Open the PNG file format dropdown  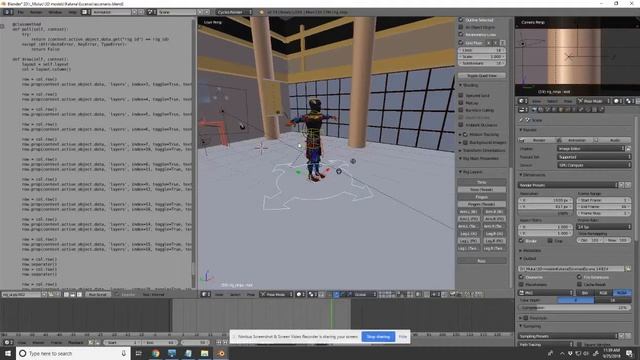coord(546,293)
